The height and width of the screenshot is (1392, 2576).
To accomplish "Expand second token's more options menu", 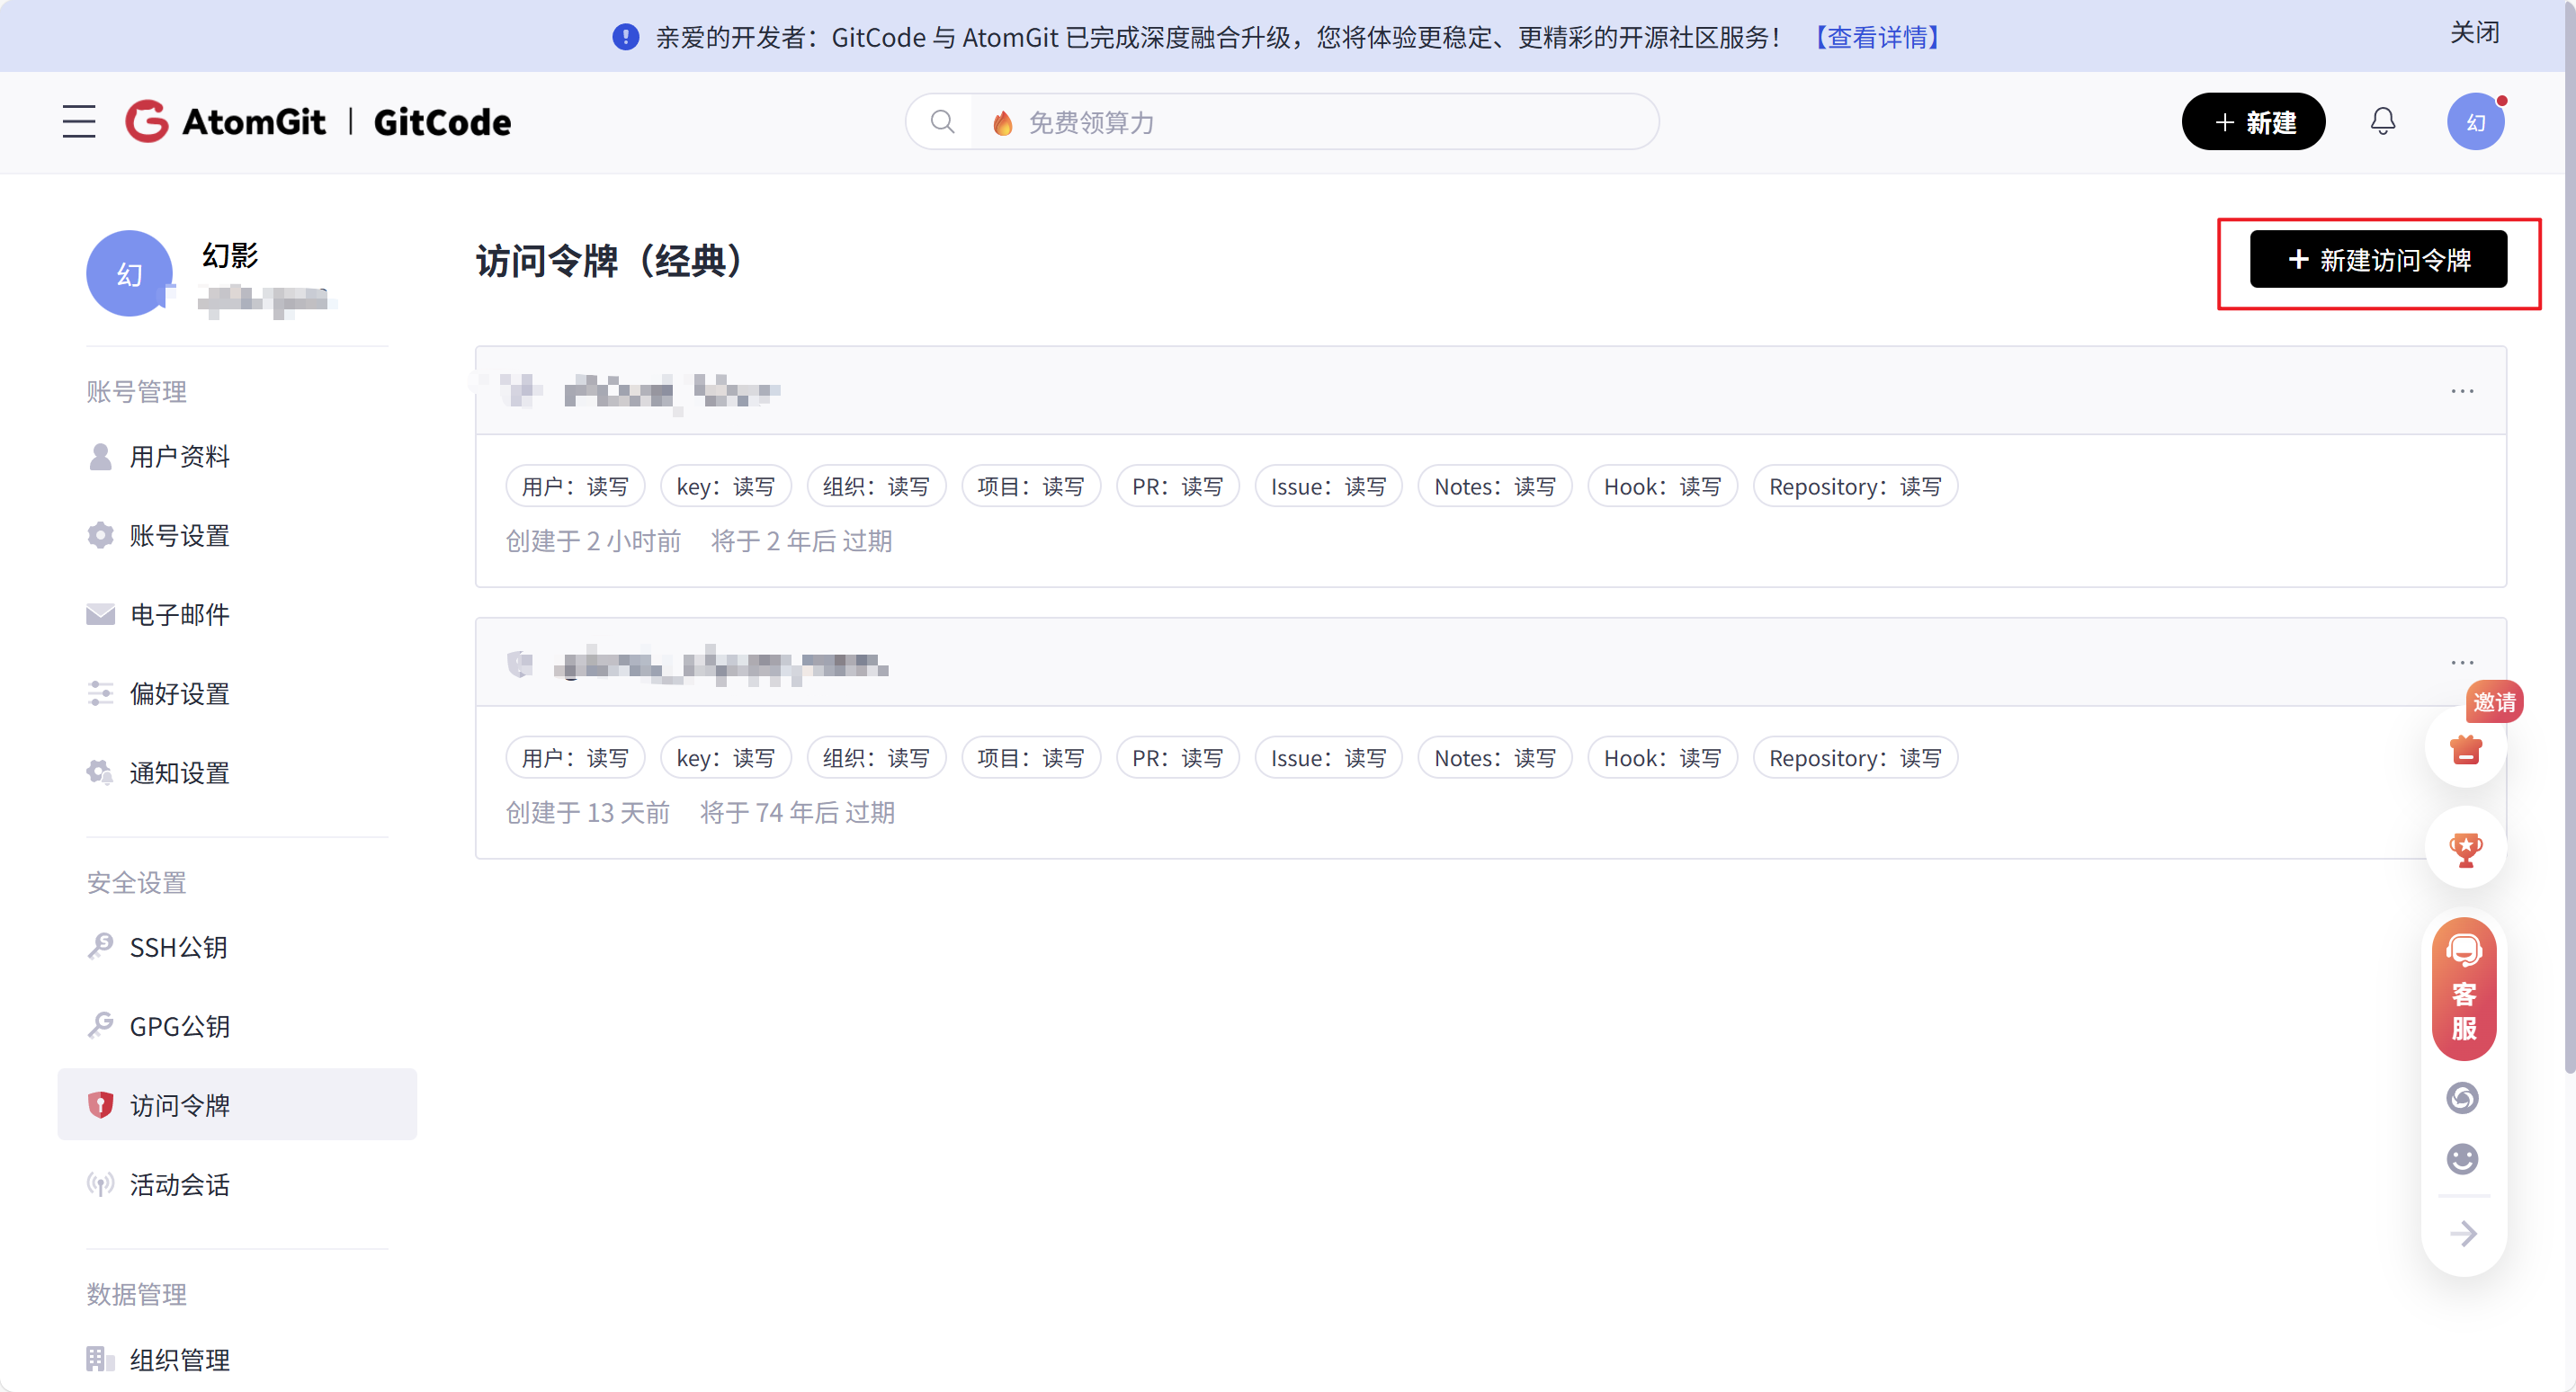I will click(2462, 663).
